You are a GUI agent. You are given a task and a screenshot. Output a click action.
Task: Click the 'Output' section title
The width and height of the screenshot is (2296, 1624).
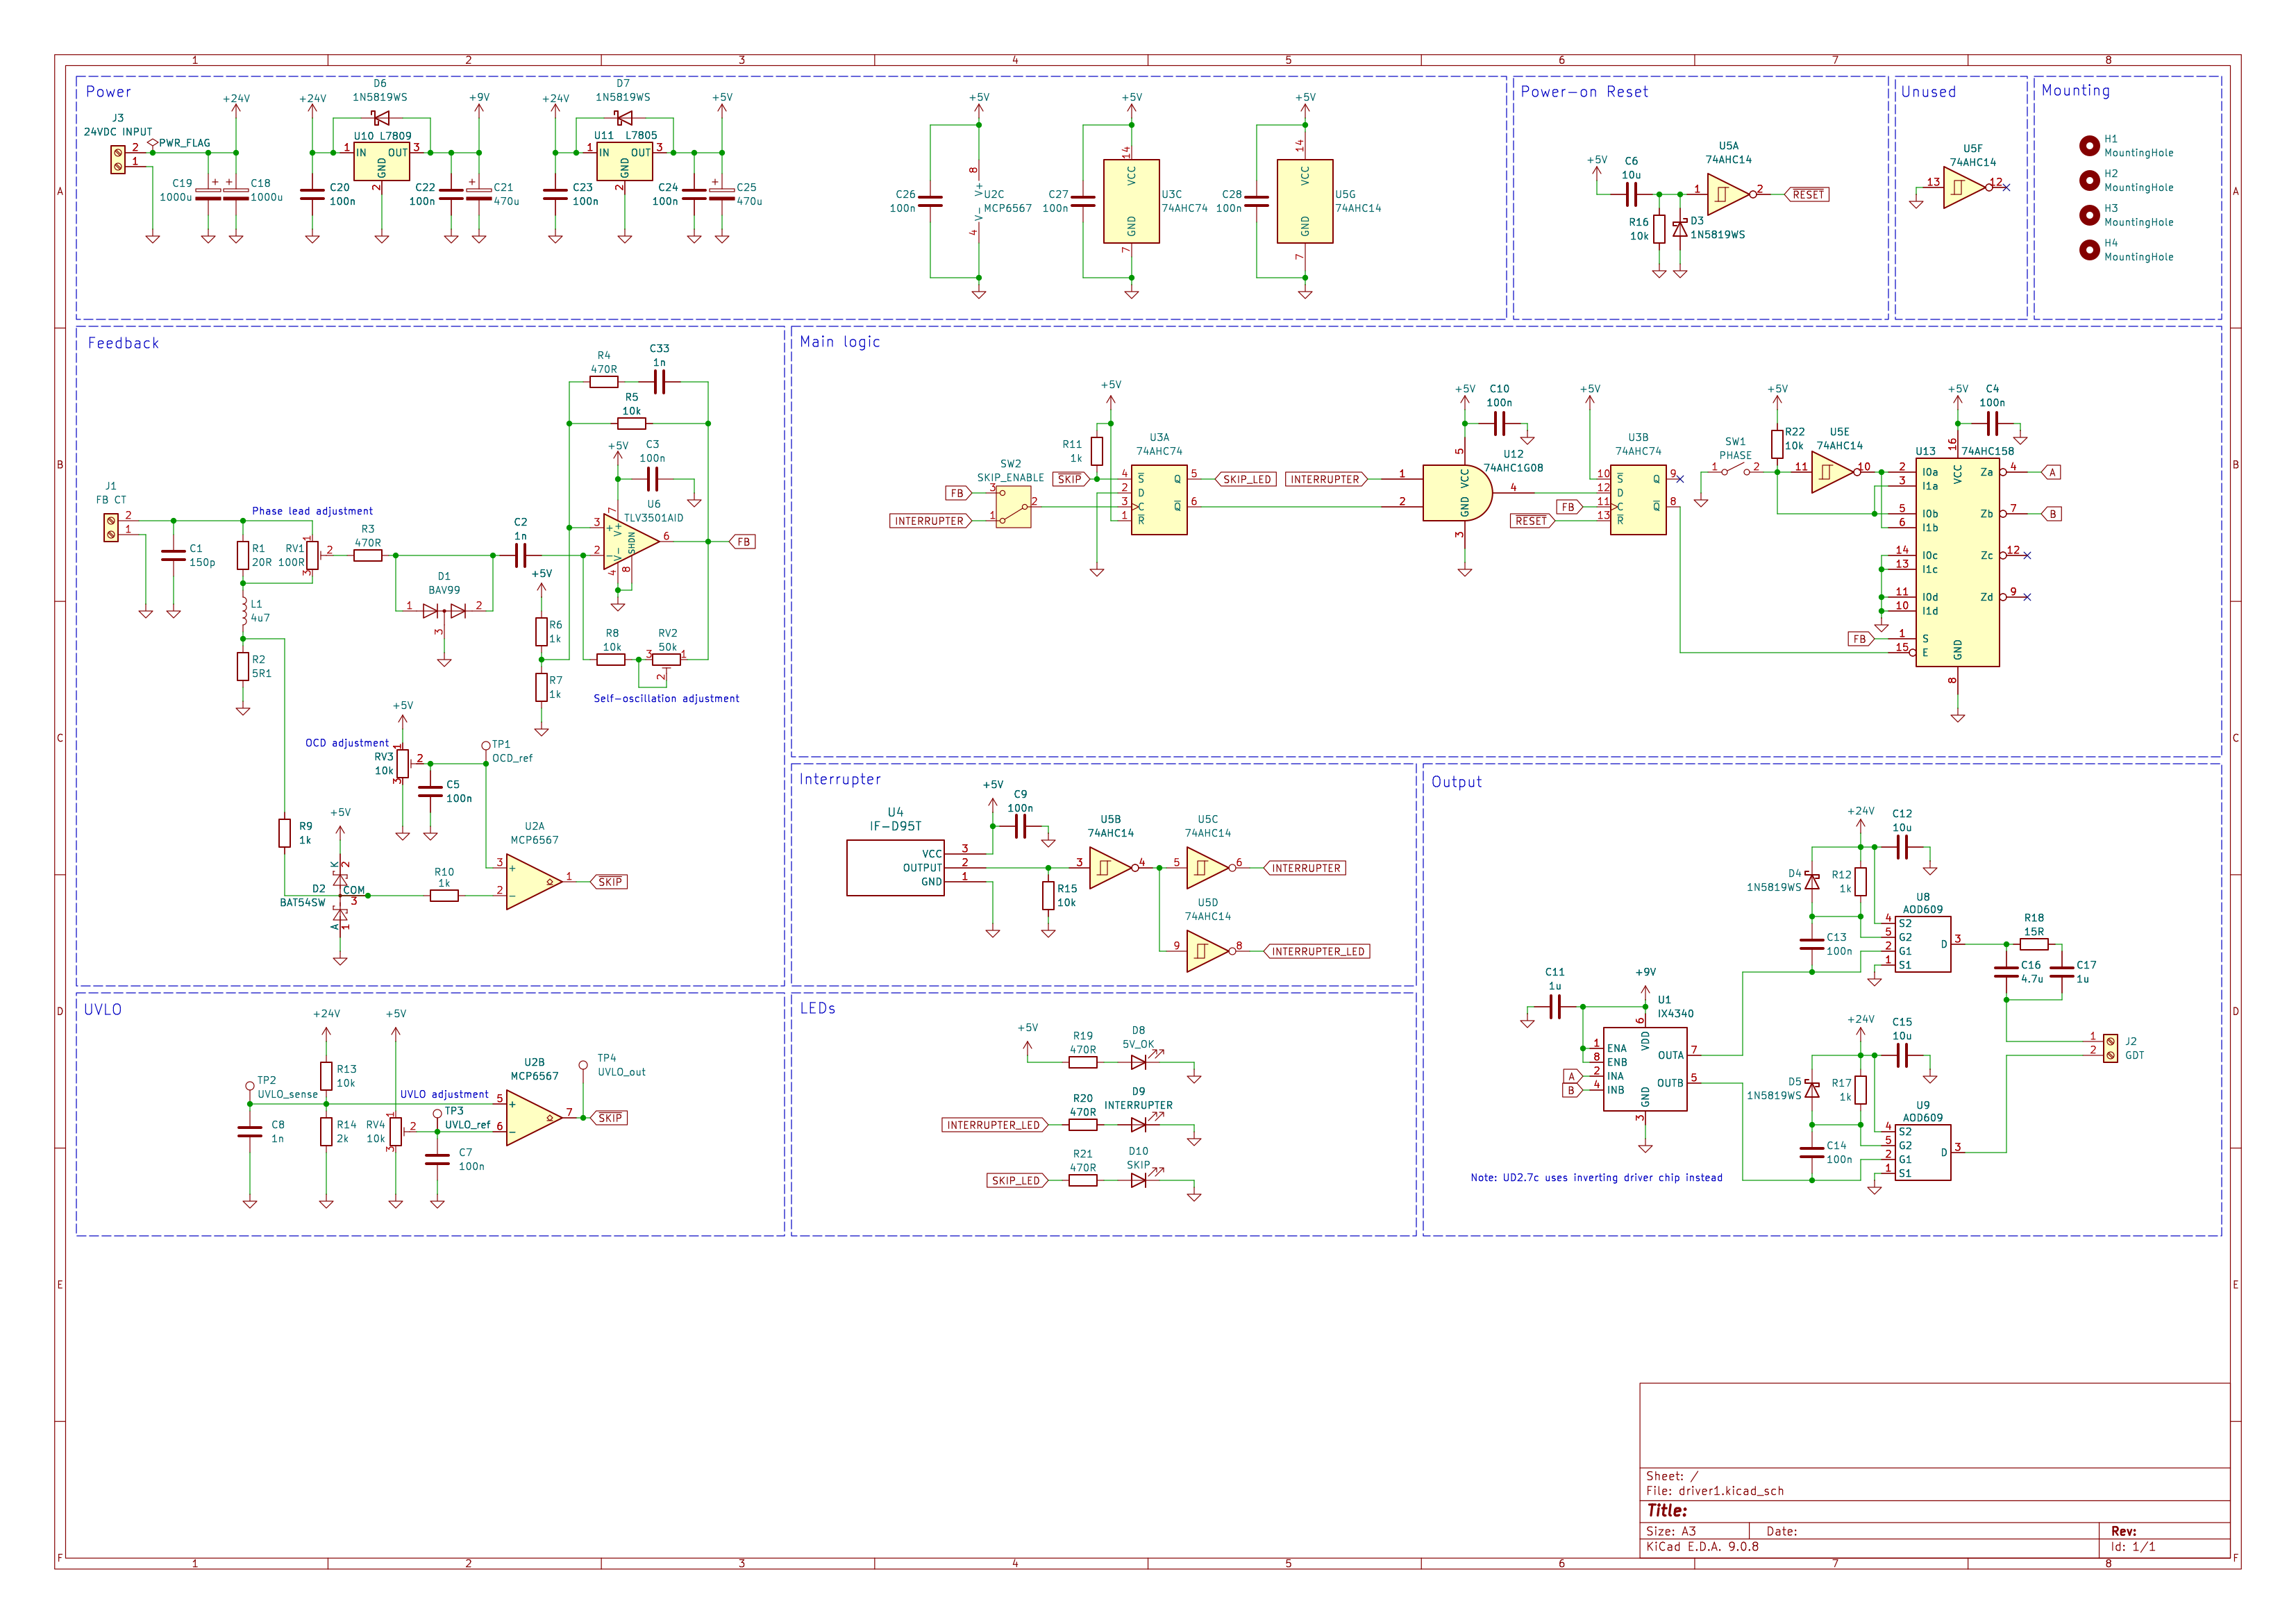1456,782
